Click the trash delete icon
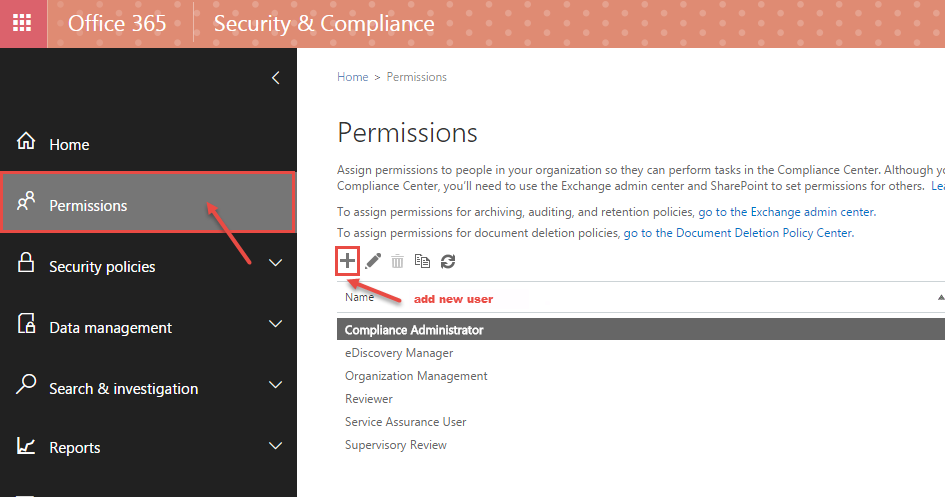 pyautogui.click(x=397, y=261)
